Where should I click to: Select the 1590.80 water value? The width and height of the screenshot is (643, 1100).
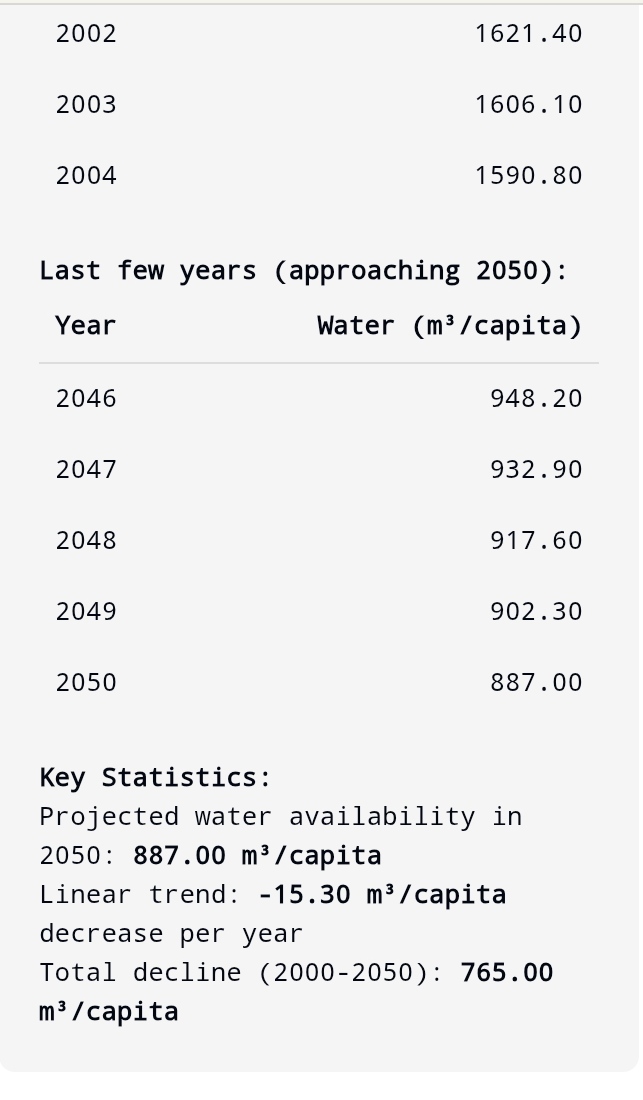[x=528, y=175]
